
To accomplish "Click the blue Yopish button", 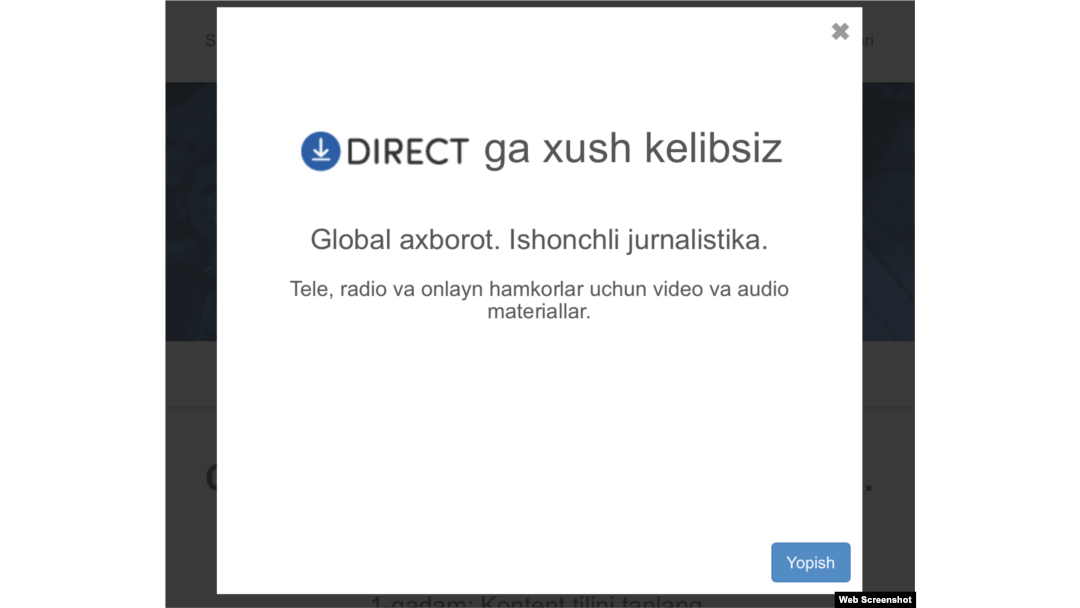I will [x=810, y=563].
